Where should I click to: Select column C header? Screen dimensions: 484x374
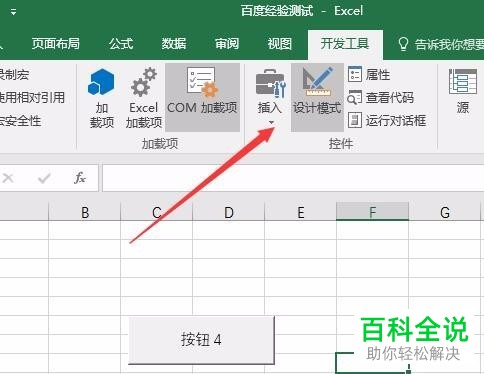[157, 212]
